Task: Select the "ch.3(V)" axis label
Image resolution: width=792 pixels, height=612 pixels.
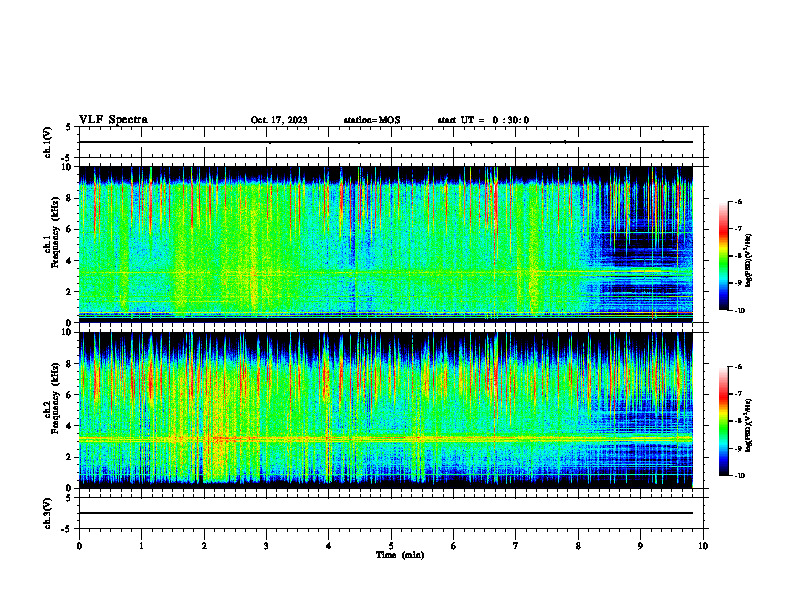Action: coord(48,513)
